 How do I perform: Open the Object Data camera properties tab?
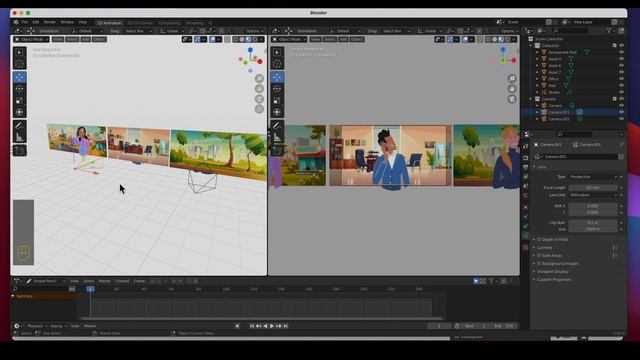pos(525,236)
